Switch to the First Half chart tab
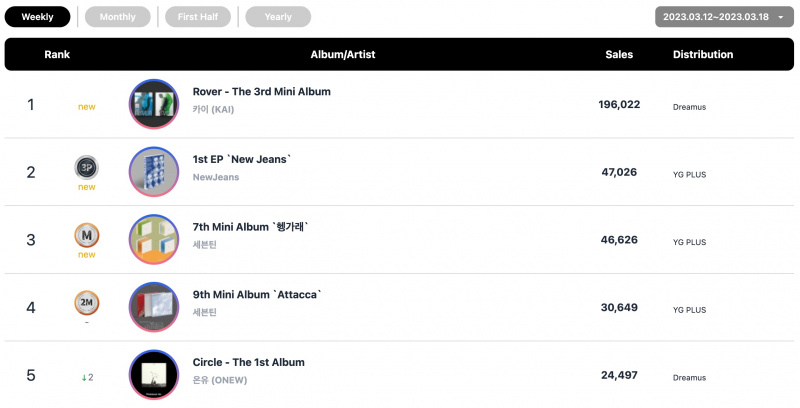This screenshot has height=408, width=800. click(x=198, y=17)
